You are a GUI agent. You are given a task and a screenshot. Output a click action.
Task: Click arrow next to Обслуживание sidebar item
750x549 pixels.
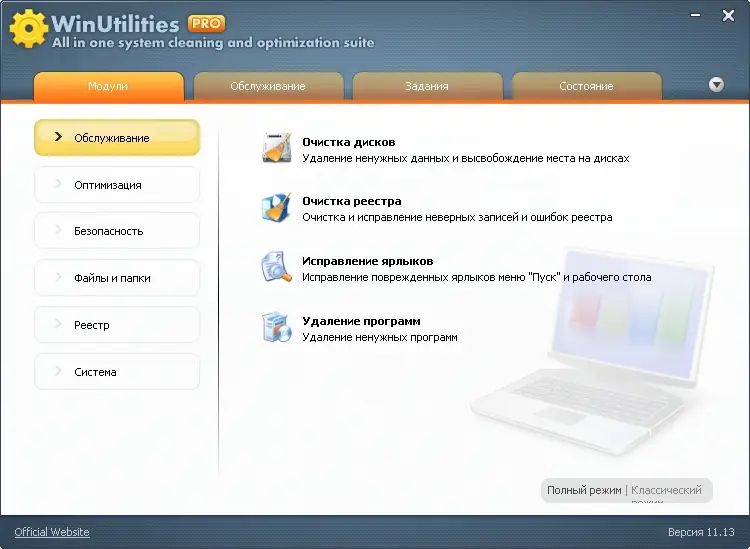coord(58,137)
